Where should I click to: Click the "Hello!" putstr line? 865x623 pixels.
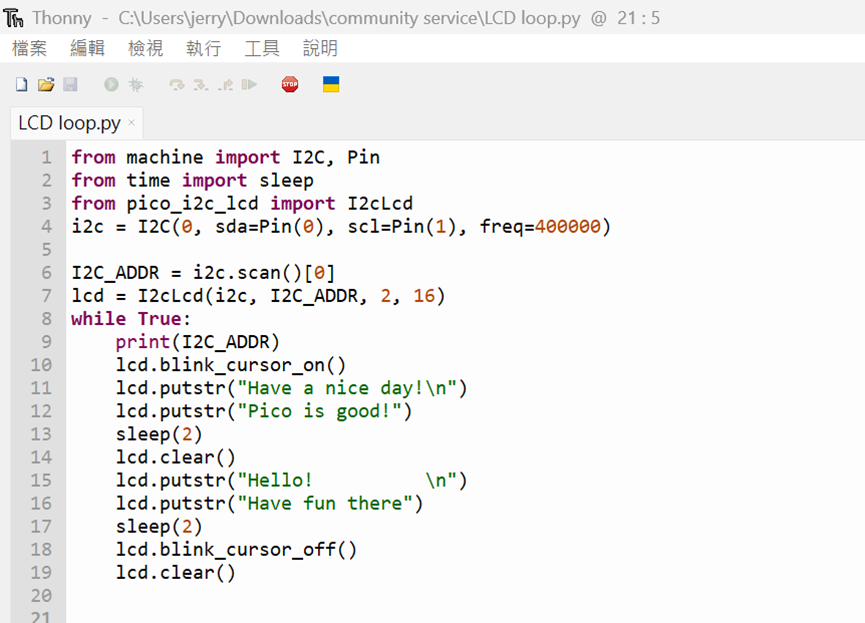291,481
